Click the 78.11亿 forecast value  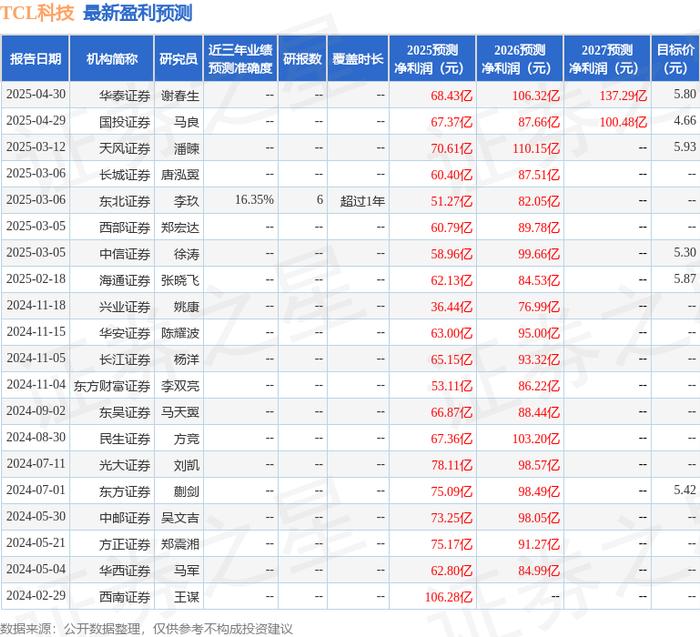(451, 465)
